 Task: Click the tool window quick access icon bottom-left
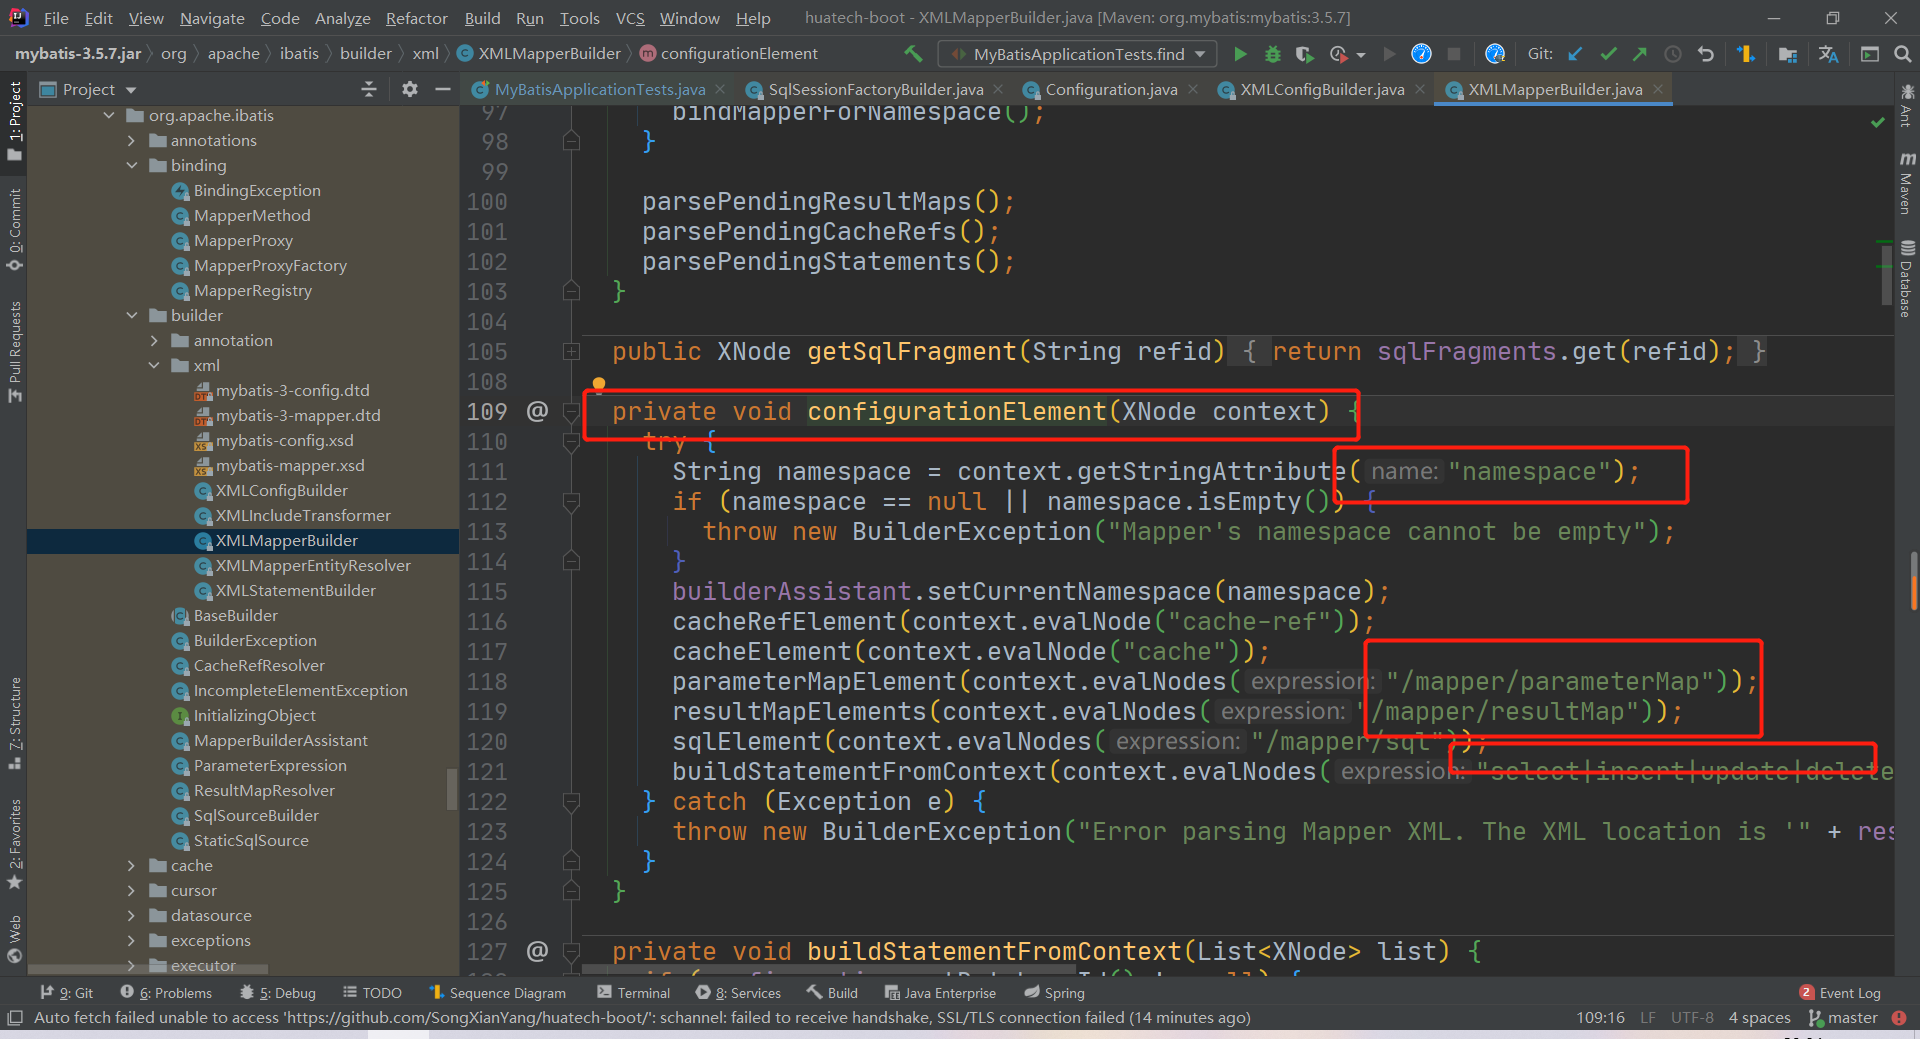pos(14,1018)
